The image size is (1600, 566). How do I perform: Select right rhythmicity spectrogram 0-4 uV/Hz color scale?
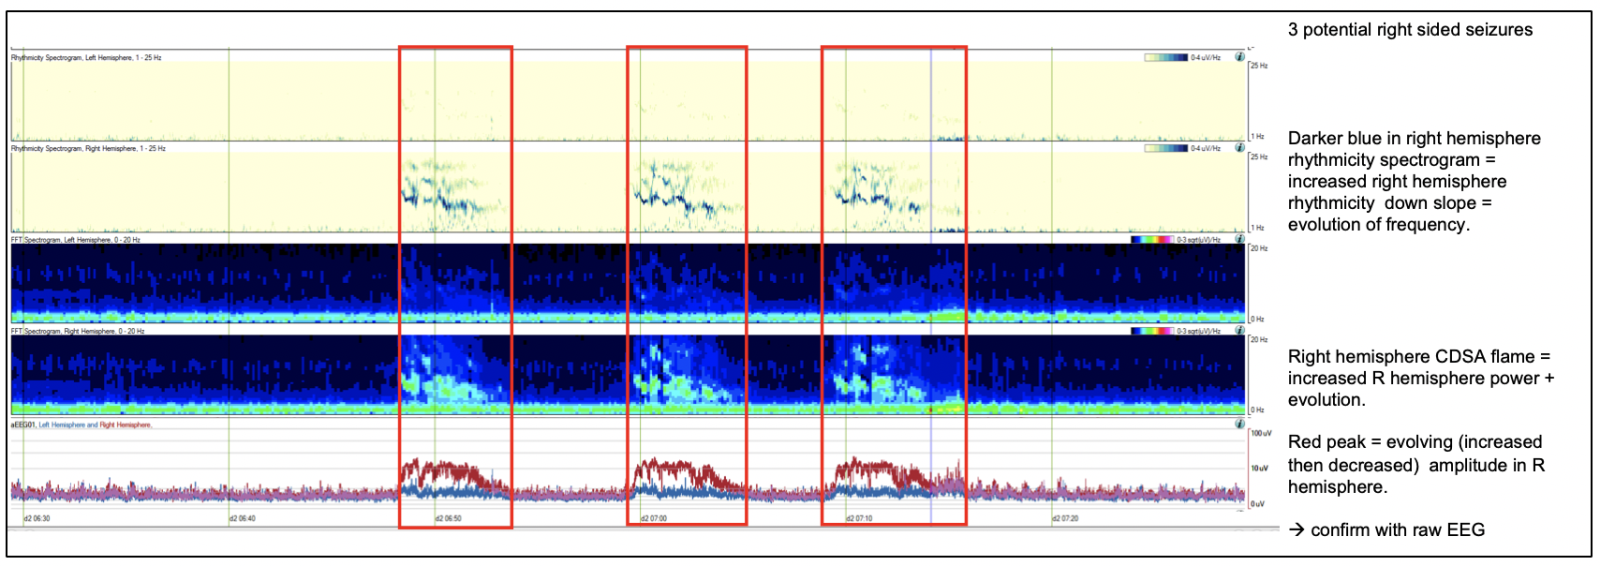(1166, 148)
